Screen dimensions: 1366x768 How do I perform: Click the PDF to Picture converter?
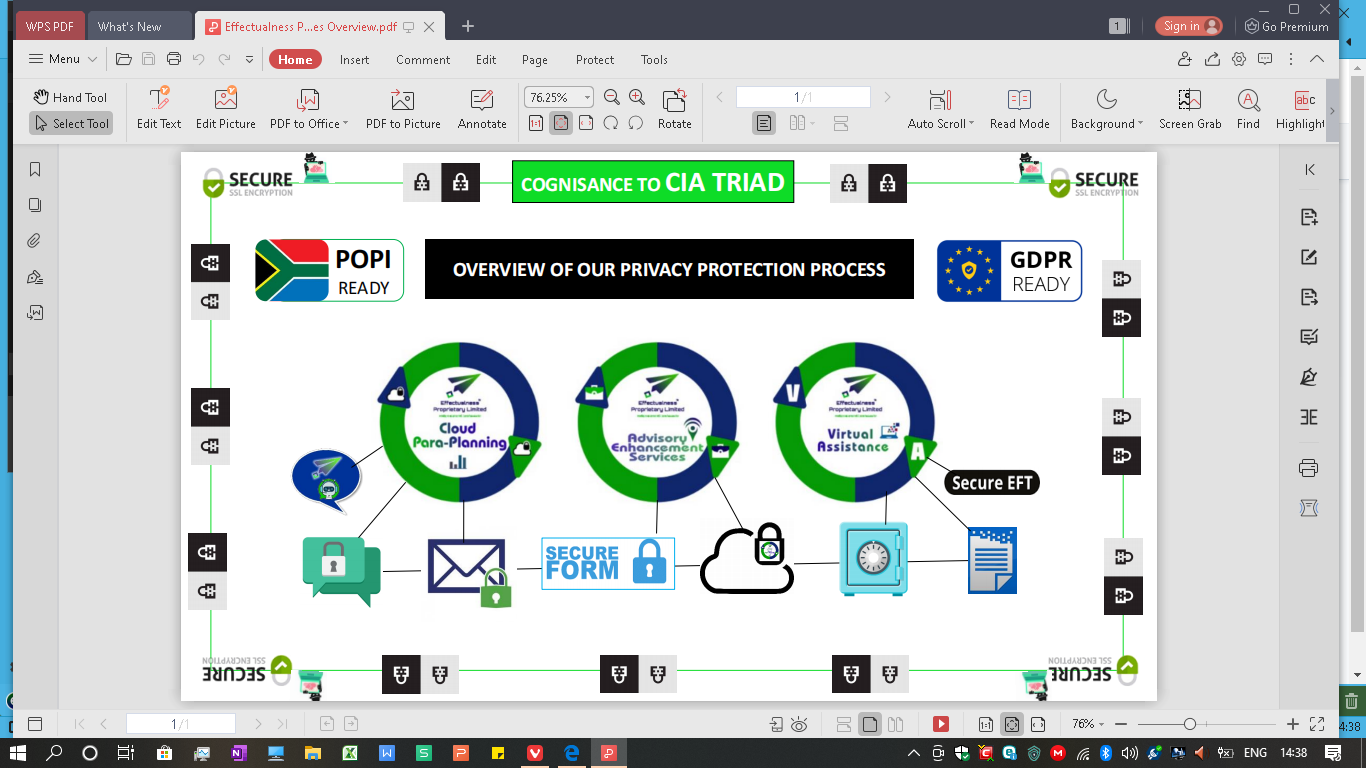point(403,109)
